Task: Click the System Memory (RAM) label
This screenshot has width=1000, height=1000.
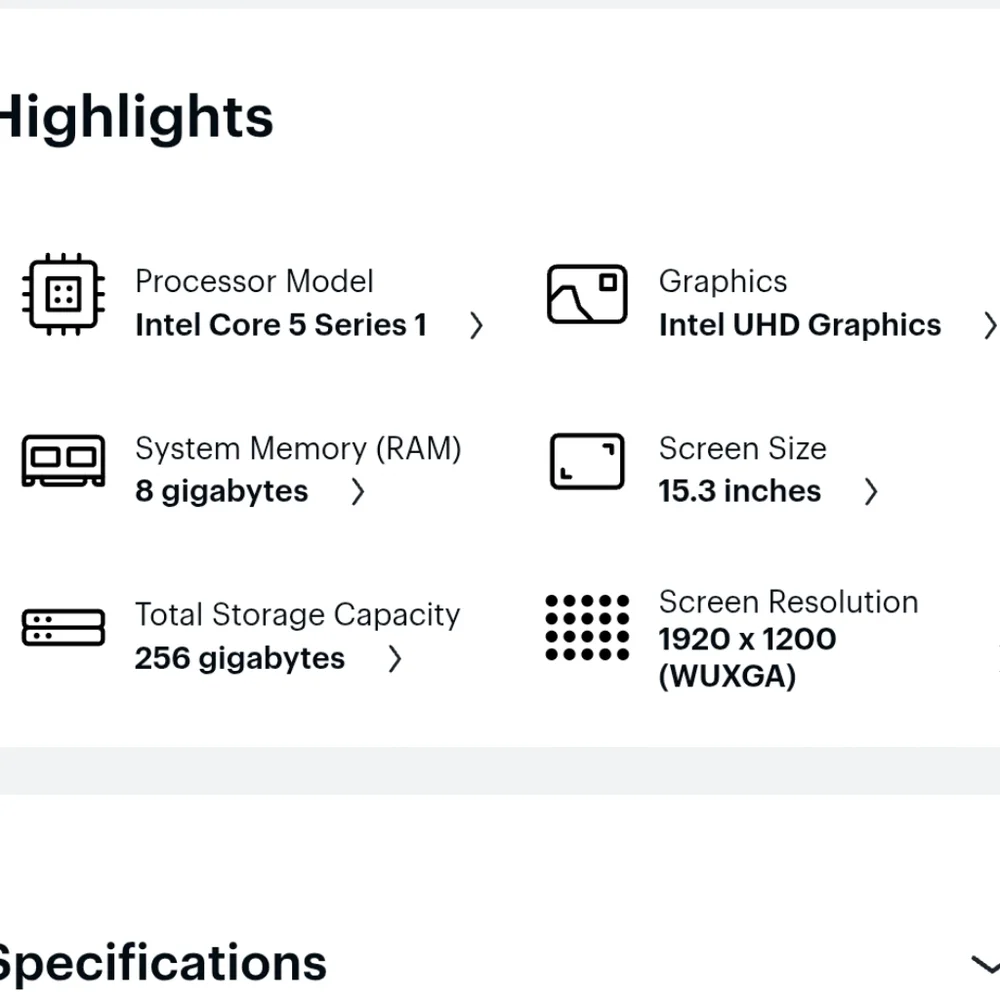Action: point(298,448)
